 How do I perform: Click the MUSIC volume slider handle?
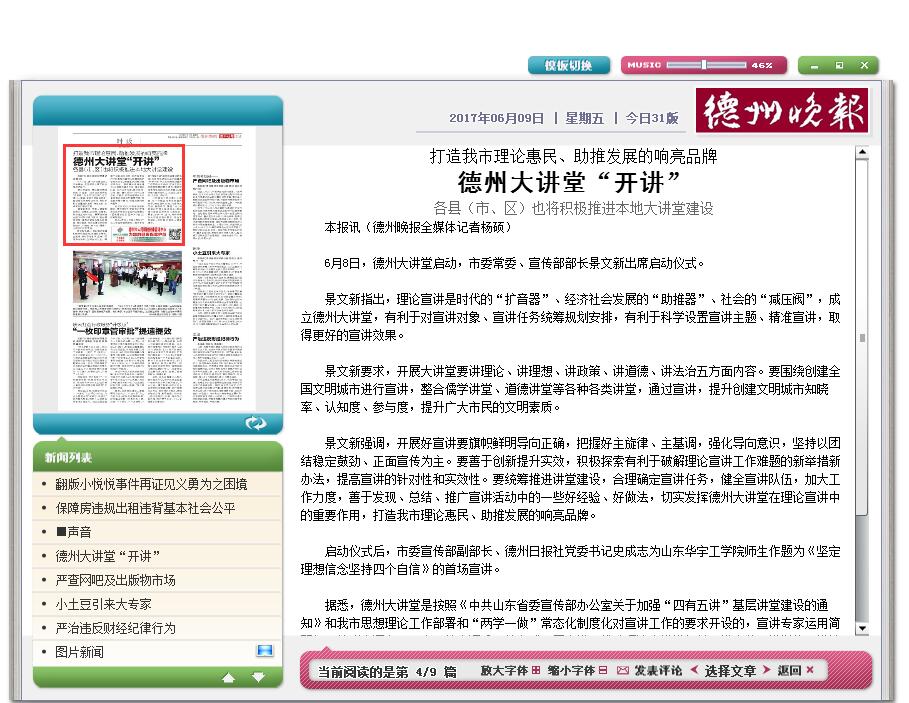[704, 65]
